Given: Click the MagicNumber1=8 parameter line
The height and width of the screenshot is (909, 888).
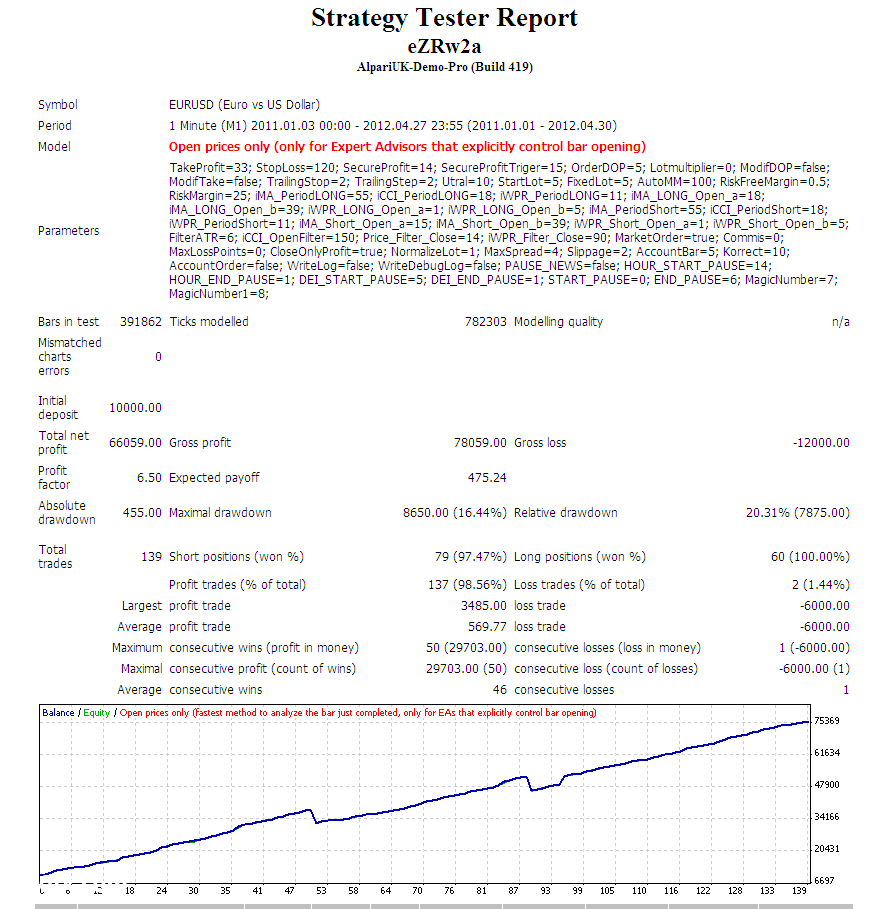Looking at the screenshot, I should [219, 294].
